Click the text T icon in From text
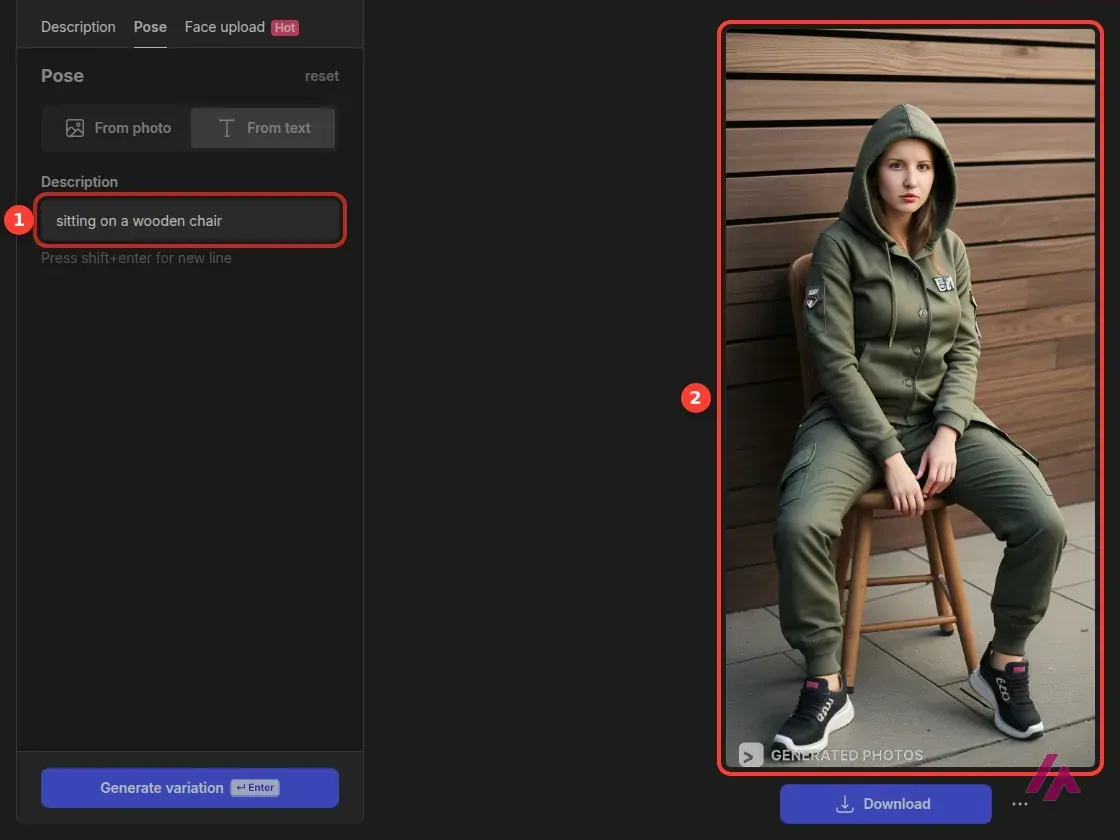Screen dimensions: 1120x840 point(226,128)
